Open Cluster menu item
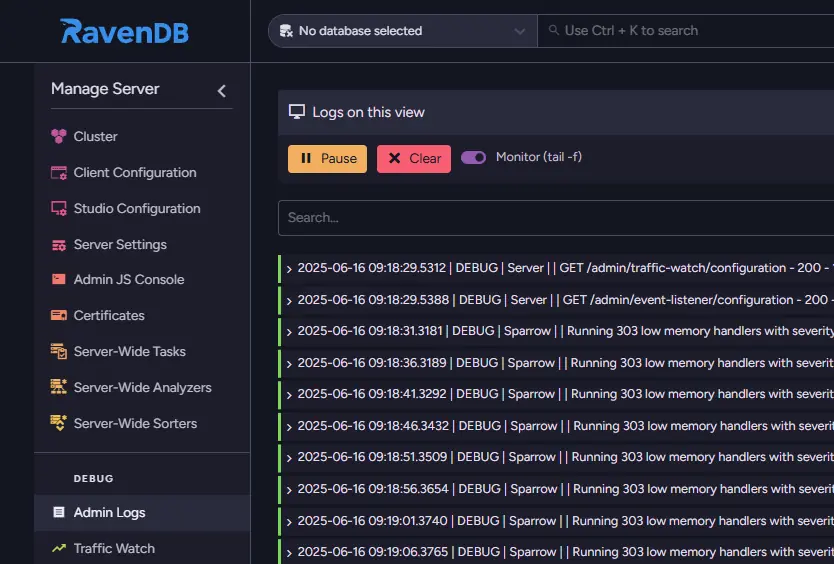The height and width of the screenshot is (564, 834). (x=142, y=136)
